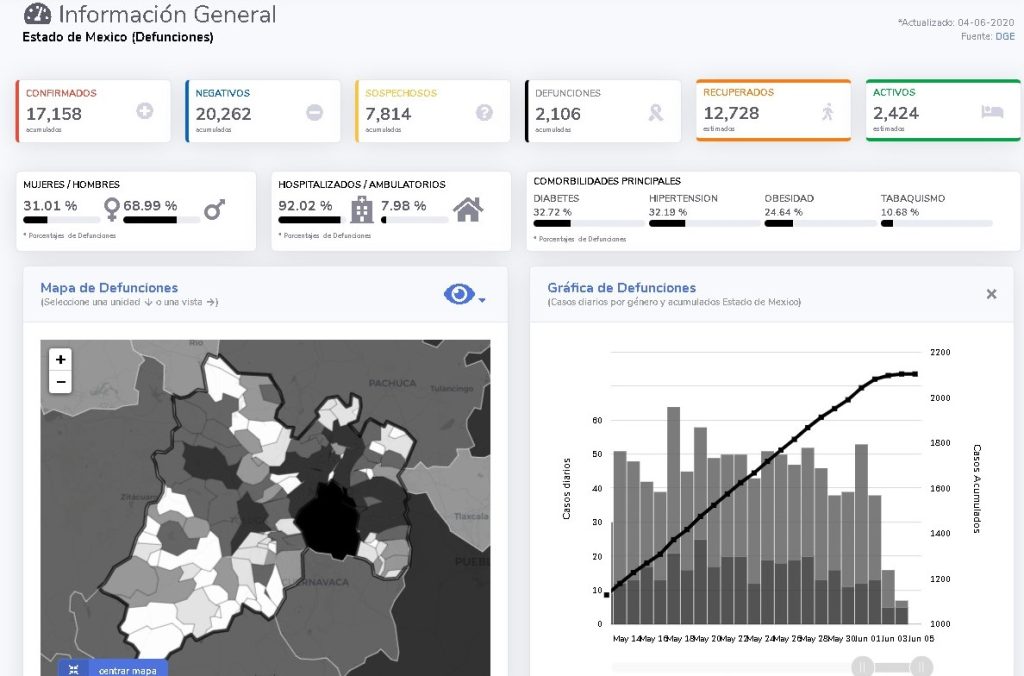Viewport: 1024px width, 676px height.
Task: Toggle the map view eye icon
Action: (x=458, y=294)
